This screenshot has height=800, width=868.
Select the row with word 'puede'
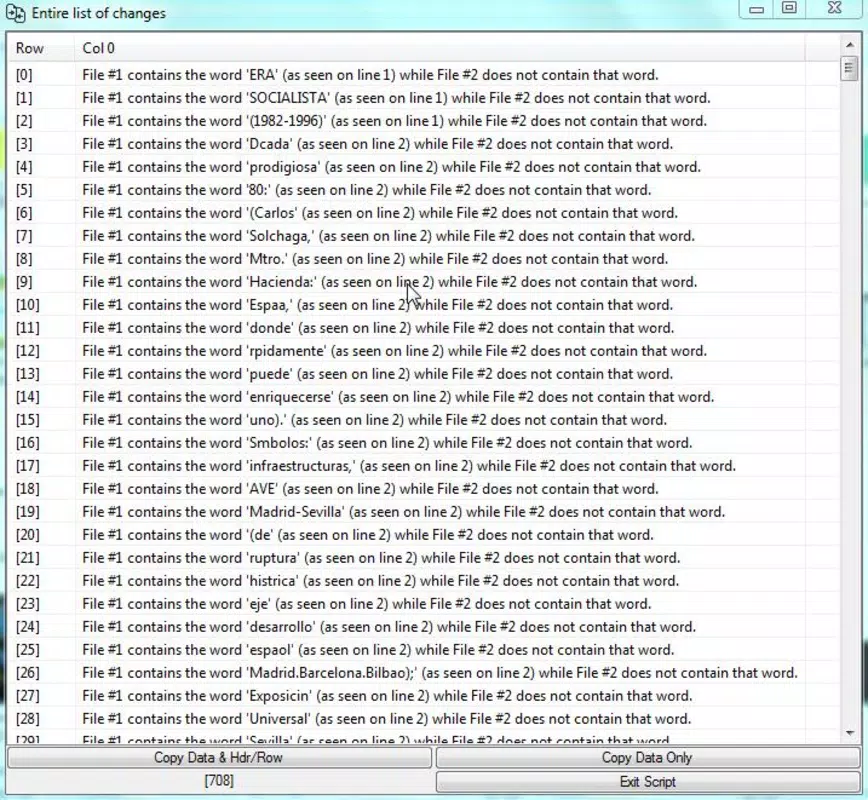(x=424, y=374)
